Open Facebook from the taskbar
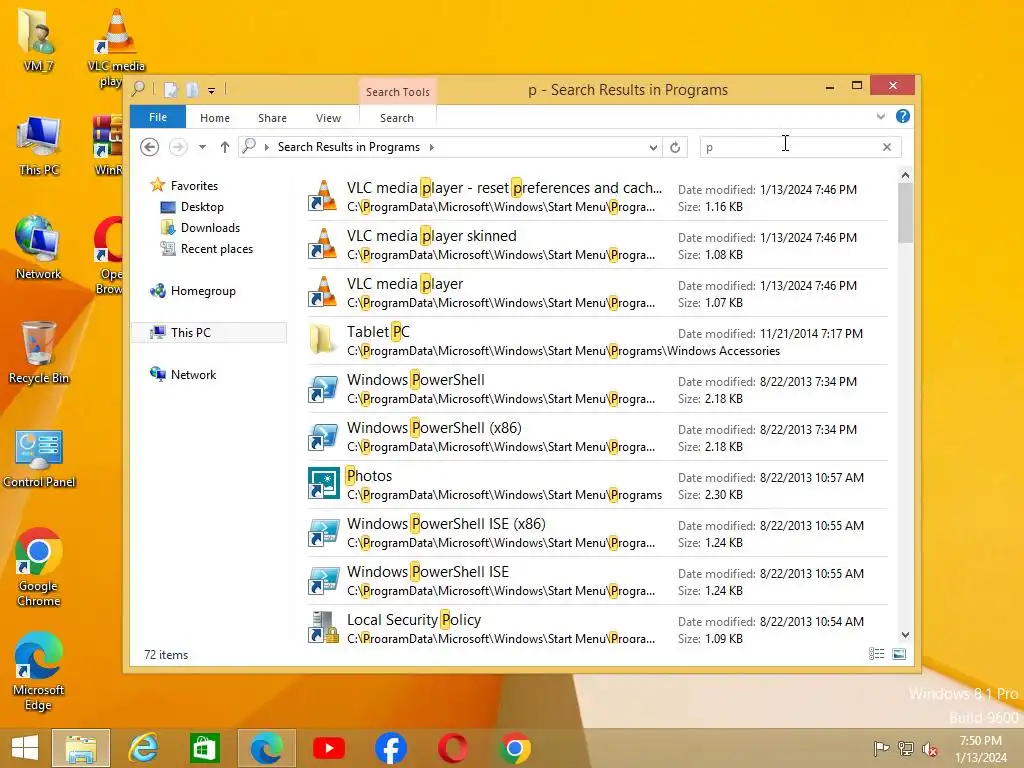Viewport: 1024px width, 768px height. click(391, 748)
